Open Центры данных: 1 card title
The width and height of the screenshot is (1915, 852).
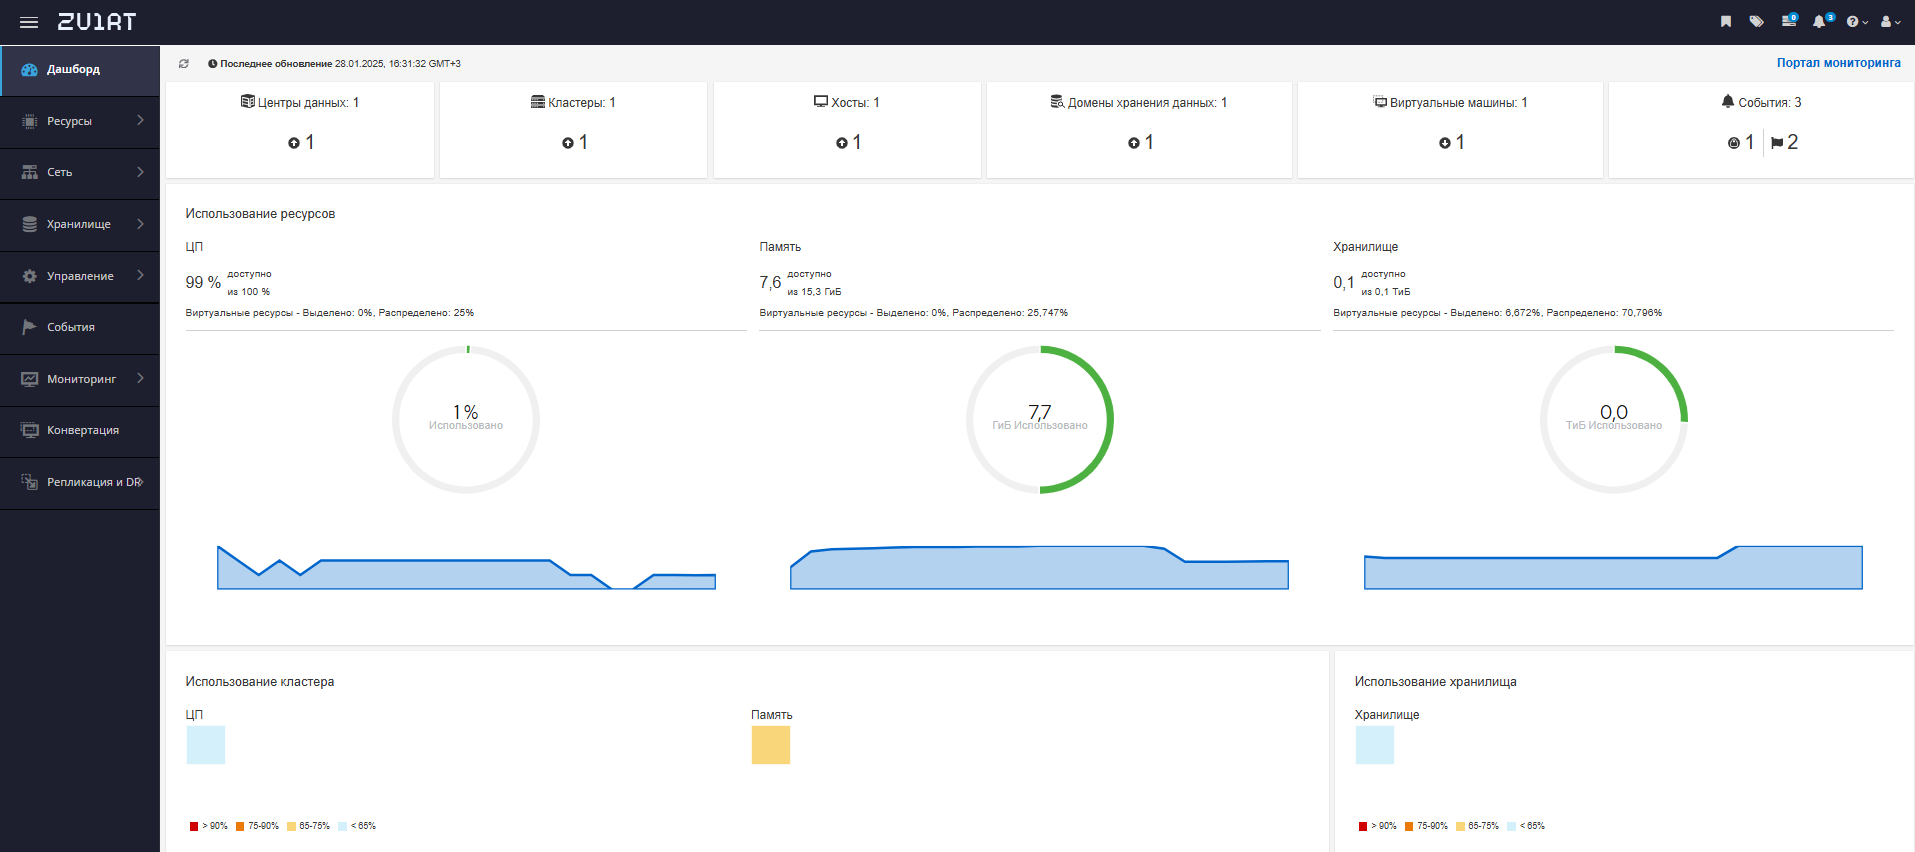click(300, 103)
